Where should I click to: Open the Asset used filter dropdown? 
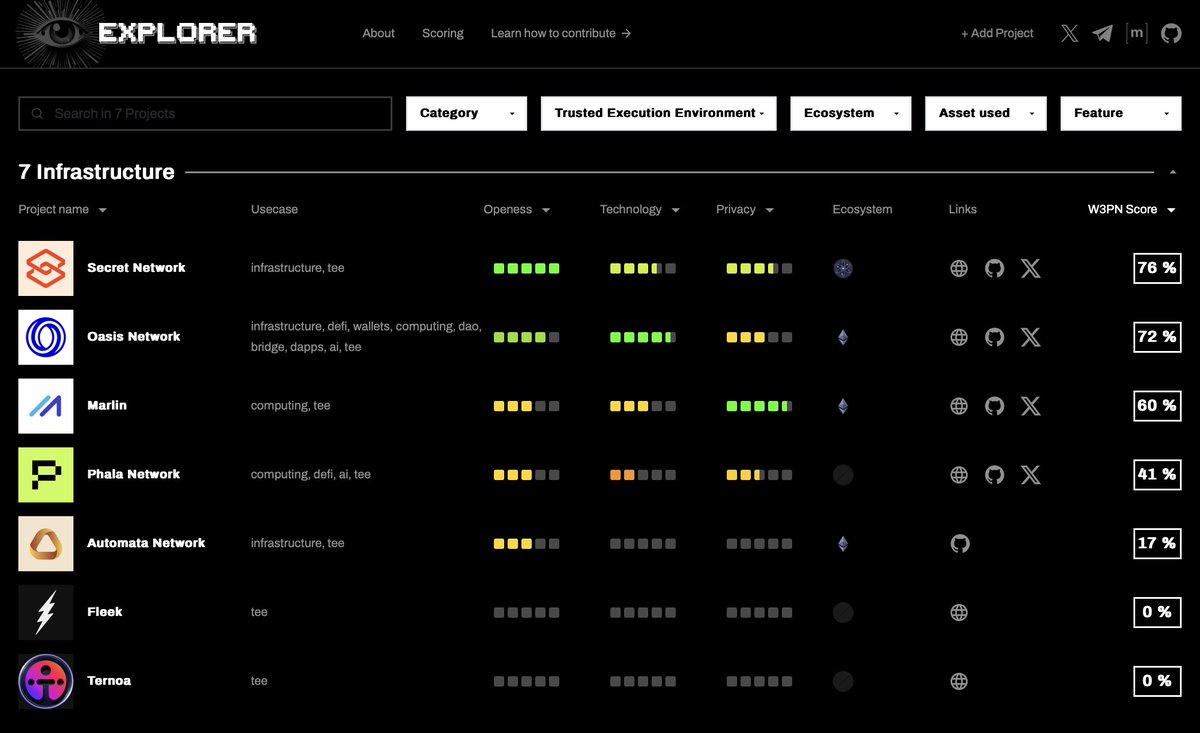click(986, 113)
